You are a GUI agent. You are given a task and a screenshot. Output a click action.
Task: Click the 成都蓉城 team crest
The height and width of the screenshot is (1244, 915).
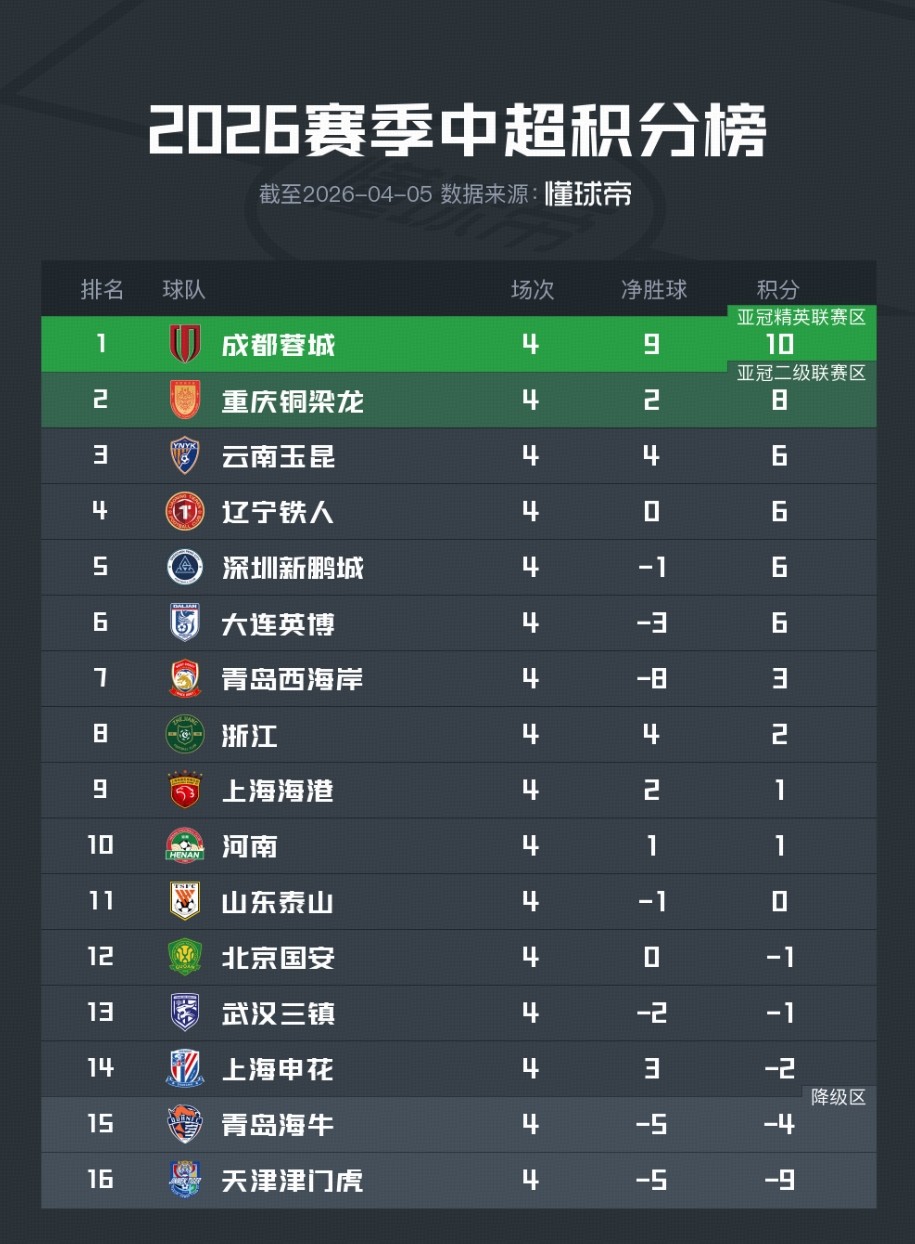(185, 345)
